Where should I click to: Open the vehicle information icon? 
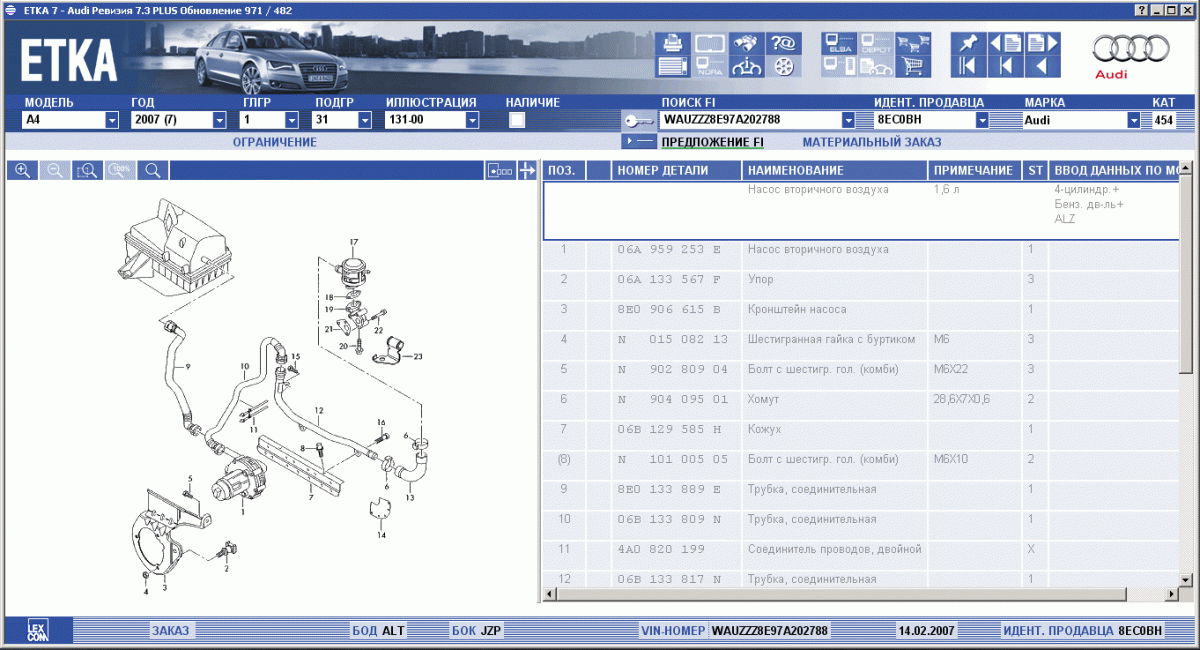point(746,67)
